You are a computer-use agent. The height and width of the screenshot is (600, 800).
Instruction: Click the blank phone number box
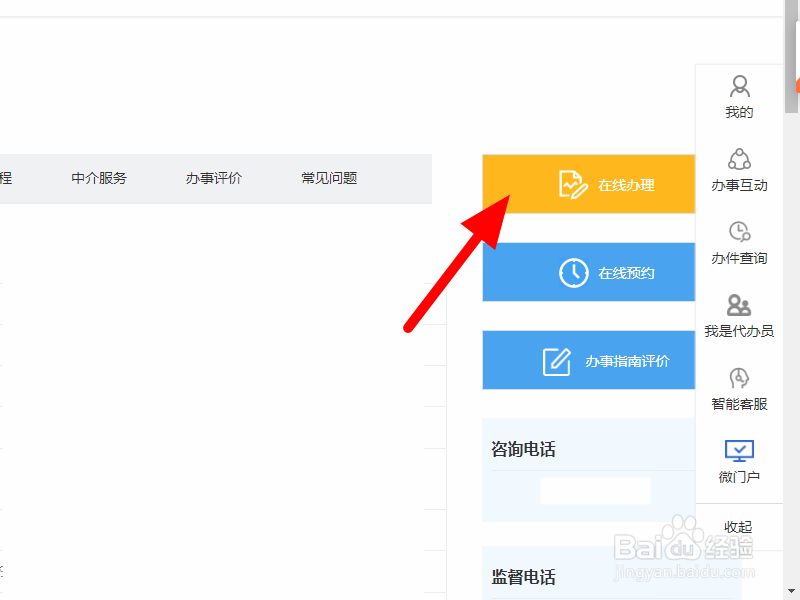pyautogui.click(x=595, y=491)
